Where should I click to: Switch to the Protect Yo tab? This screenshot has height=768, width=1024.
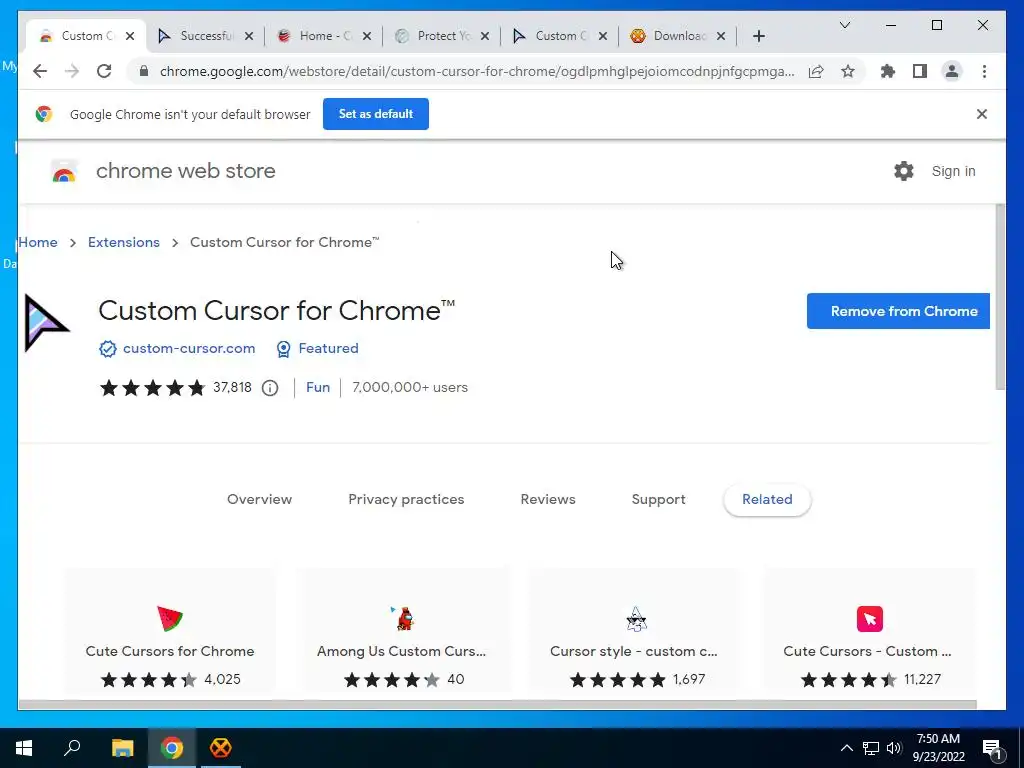coord(441,36)
